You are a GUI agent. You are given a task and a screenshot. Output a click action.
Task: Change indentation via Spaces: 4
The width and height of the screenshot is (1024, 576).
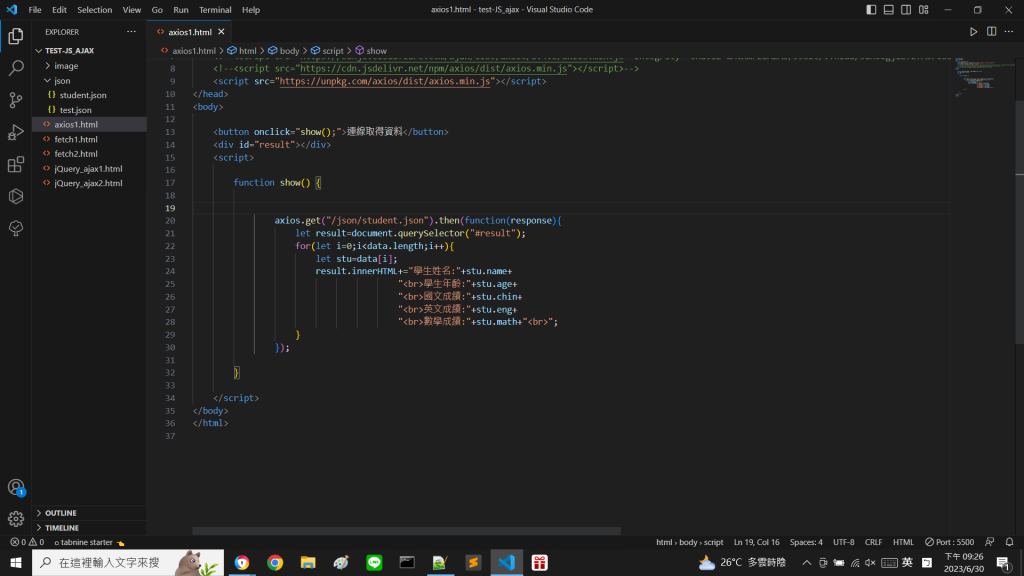(x=806, y=542)
